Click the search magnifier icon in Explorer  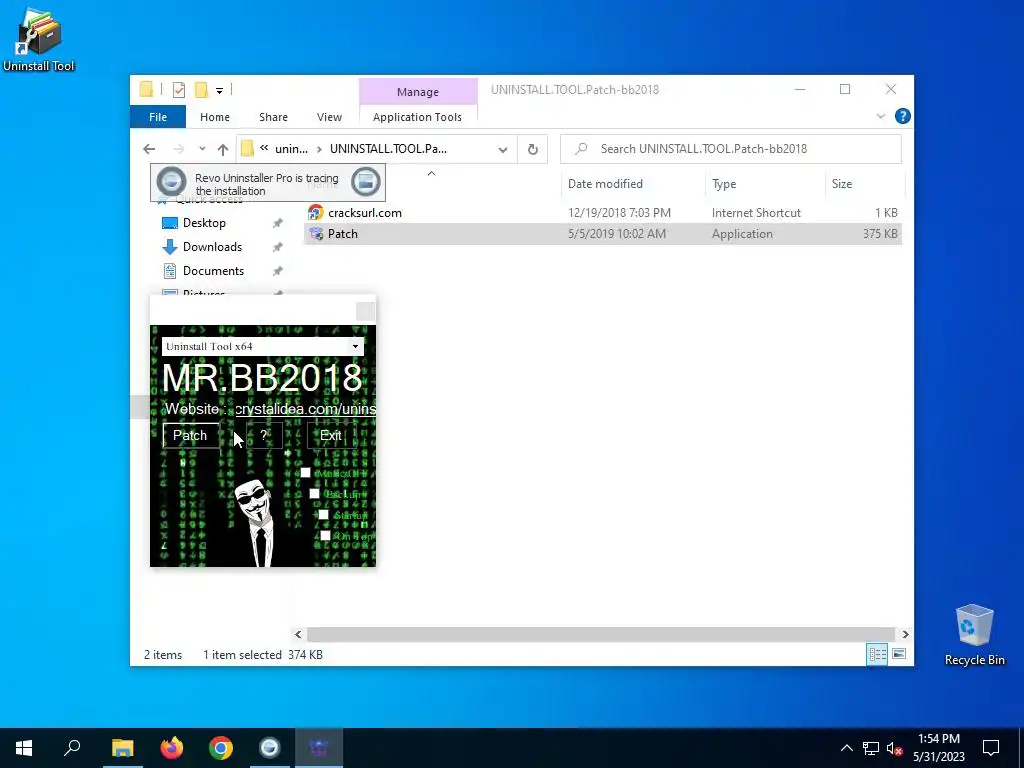pos(581,149)
